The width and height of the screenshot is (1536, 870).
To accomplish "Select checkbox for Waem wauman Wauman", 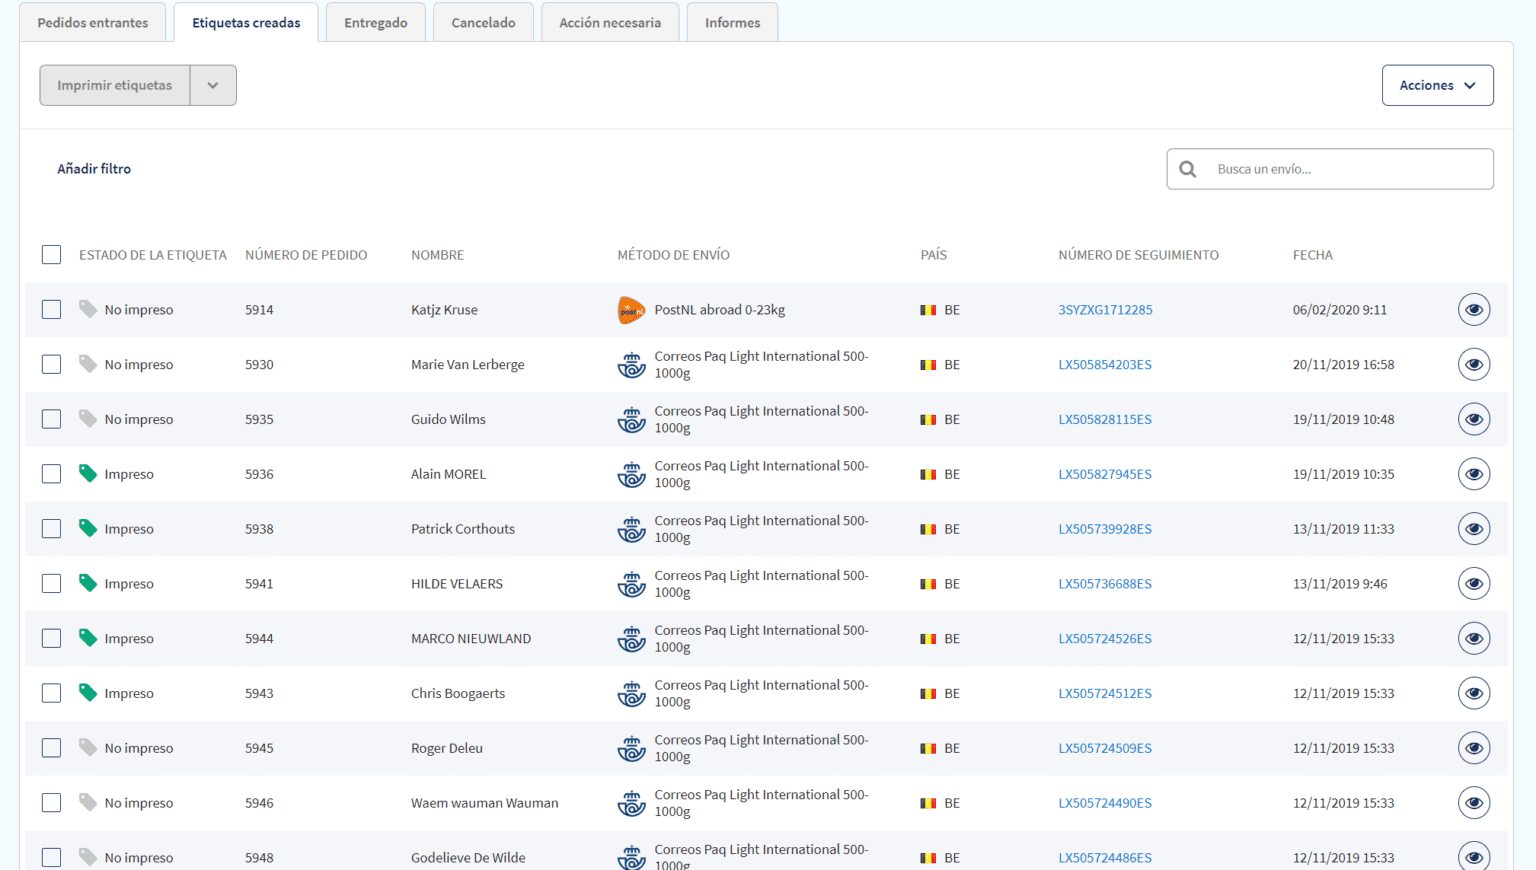I will click(x=52, y=803).
